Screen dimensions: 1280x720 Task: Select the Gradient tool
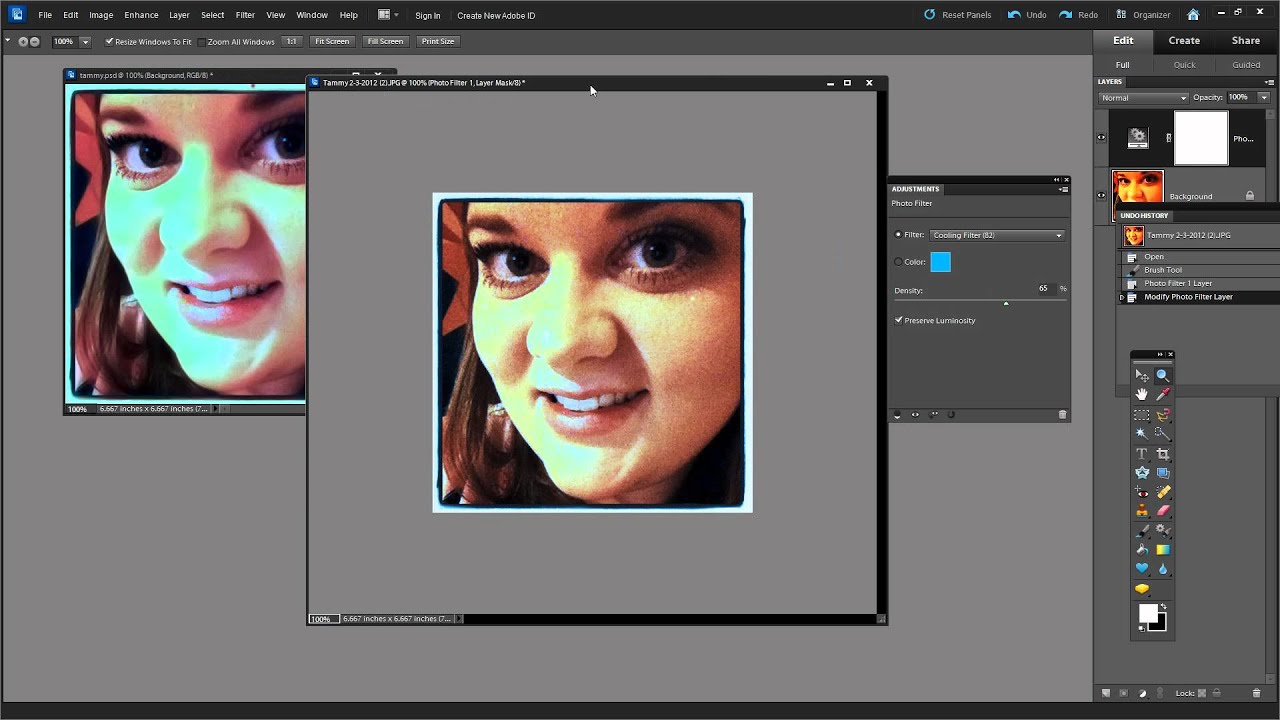[x=1163, y=550]
